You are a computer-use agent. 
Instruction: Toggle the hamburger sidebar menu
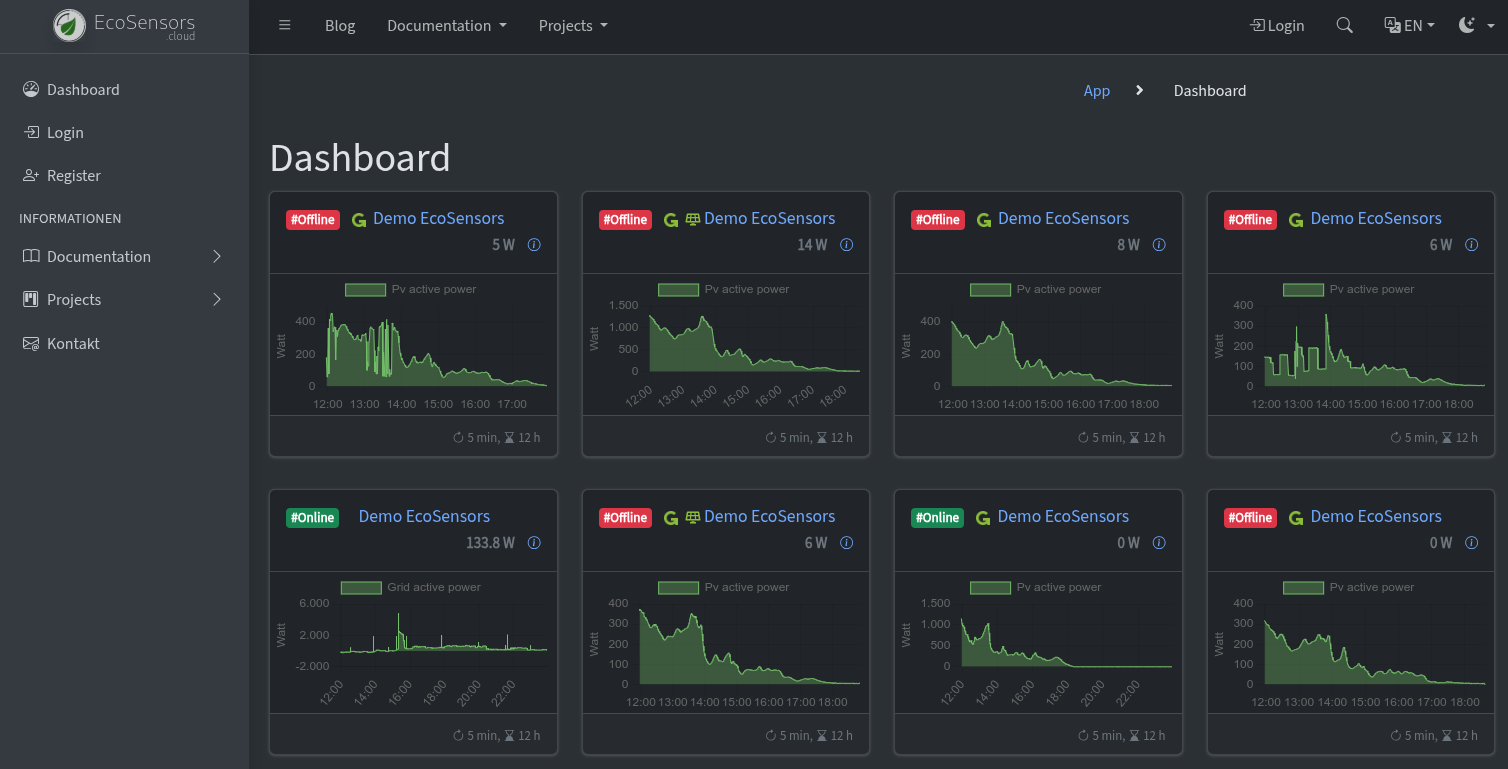pyautogui.click(x=285, y=26)
